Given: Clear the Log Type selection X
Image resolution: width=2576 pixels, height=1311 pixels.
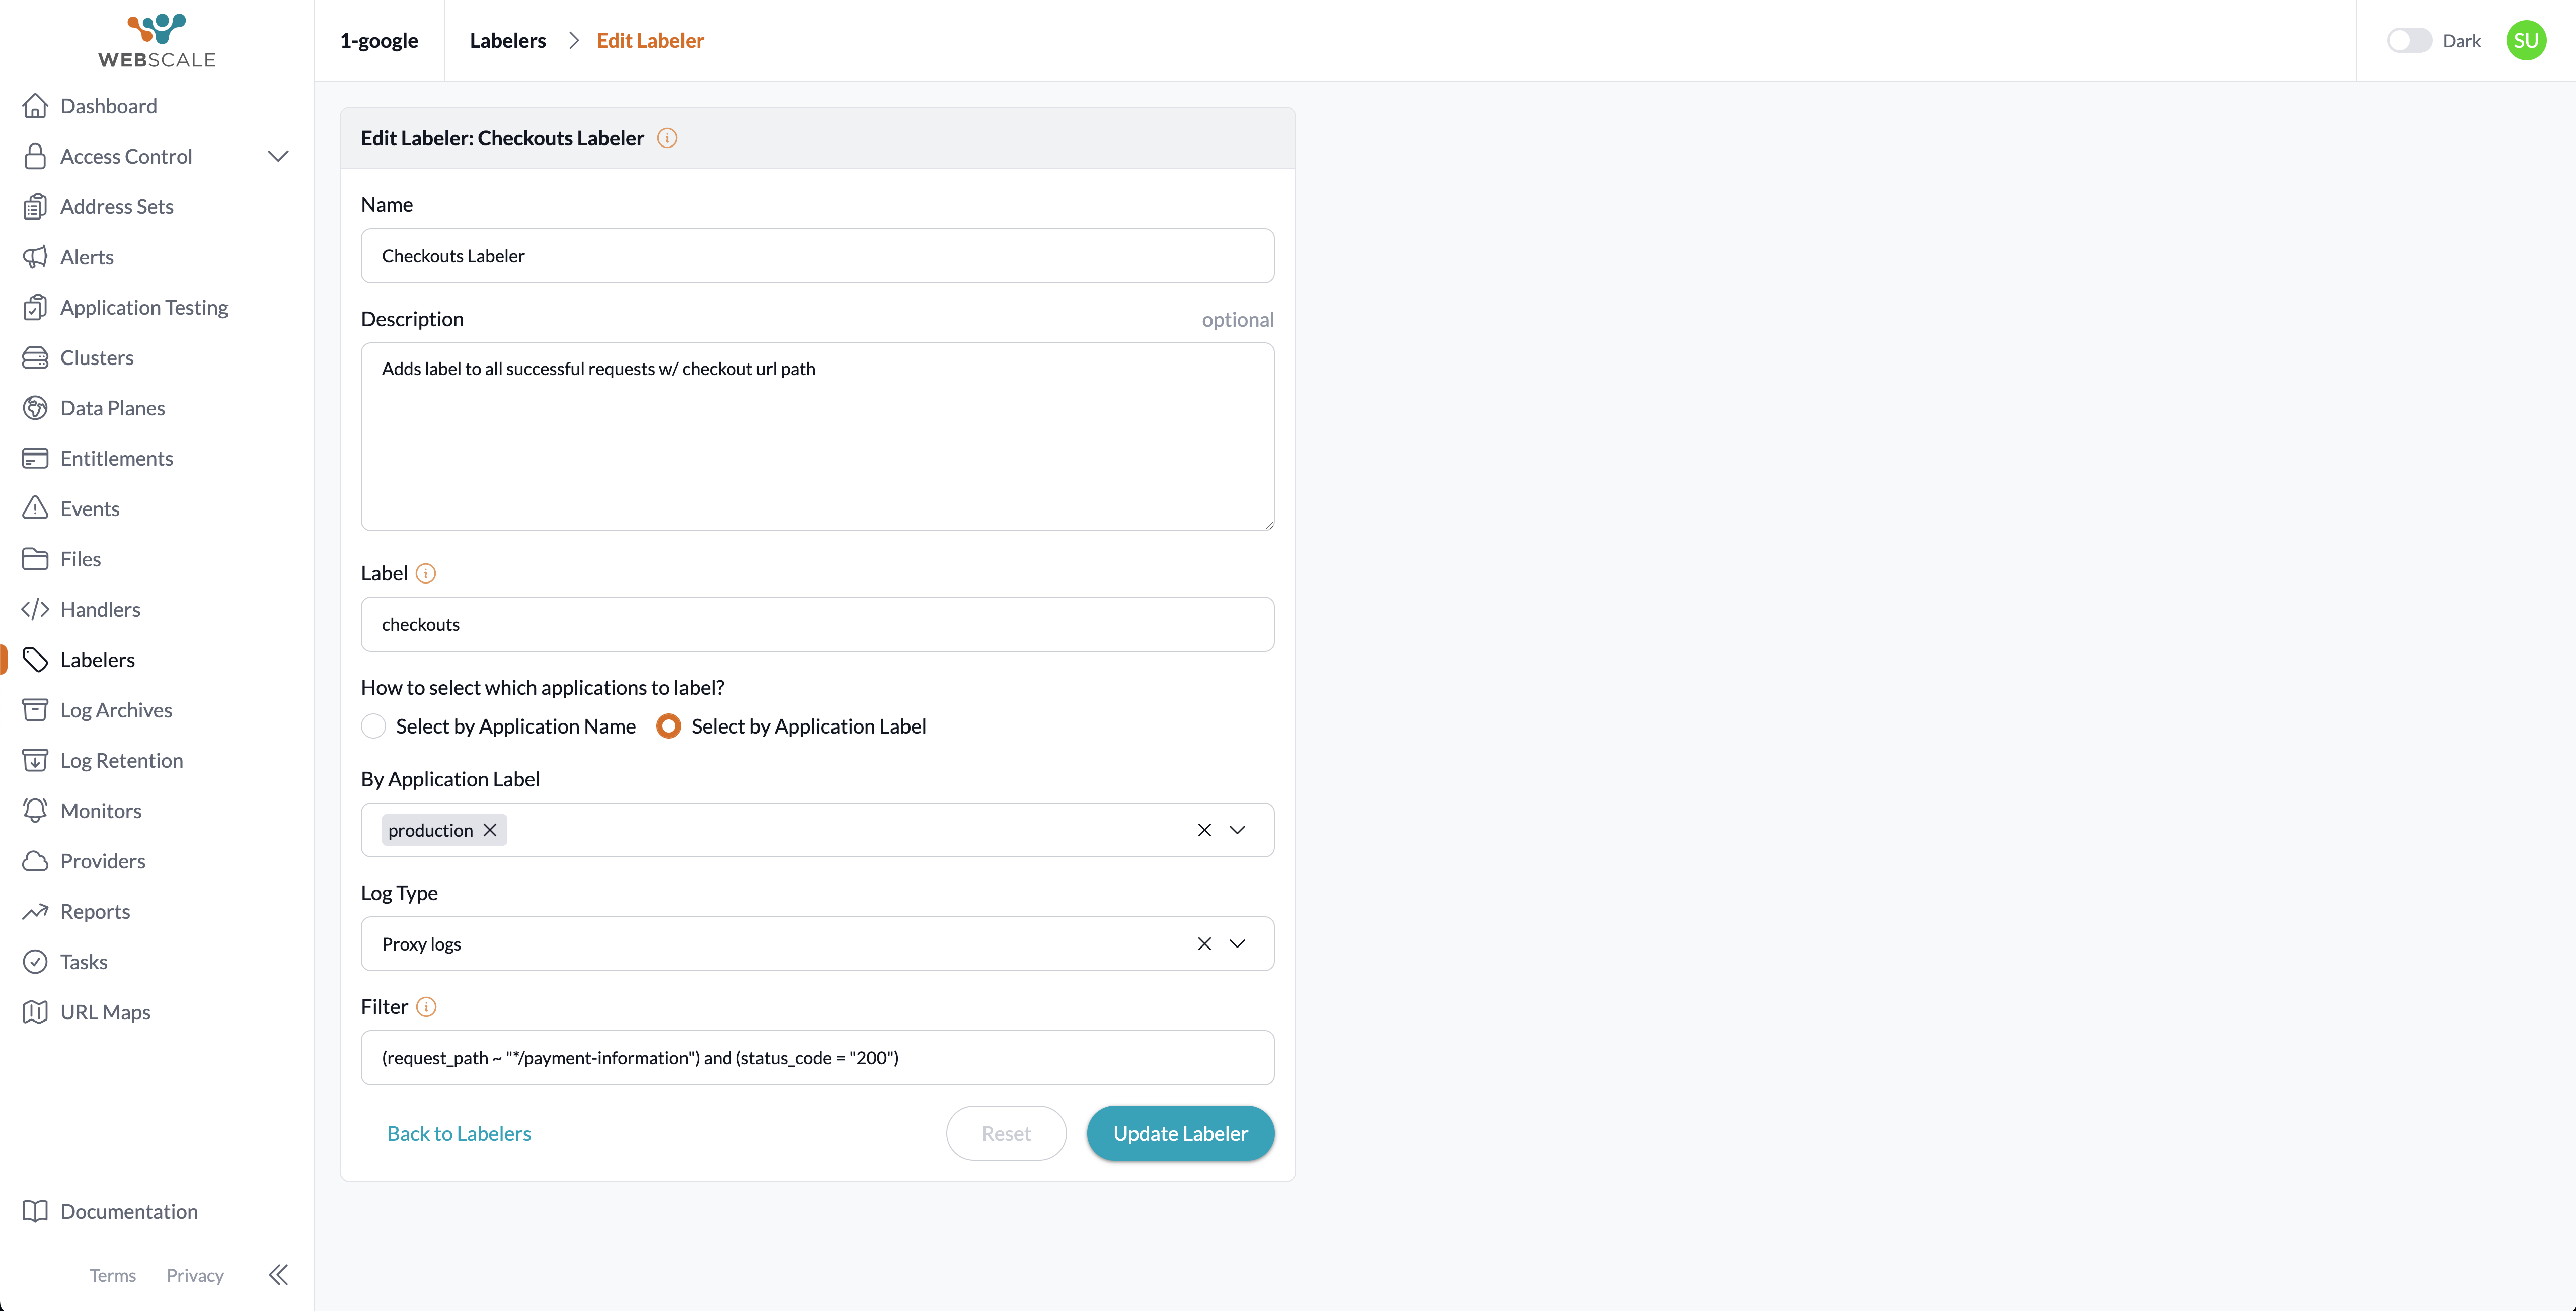Looking at the screenshot, I should 1204,944.
